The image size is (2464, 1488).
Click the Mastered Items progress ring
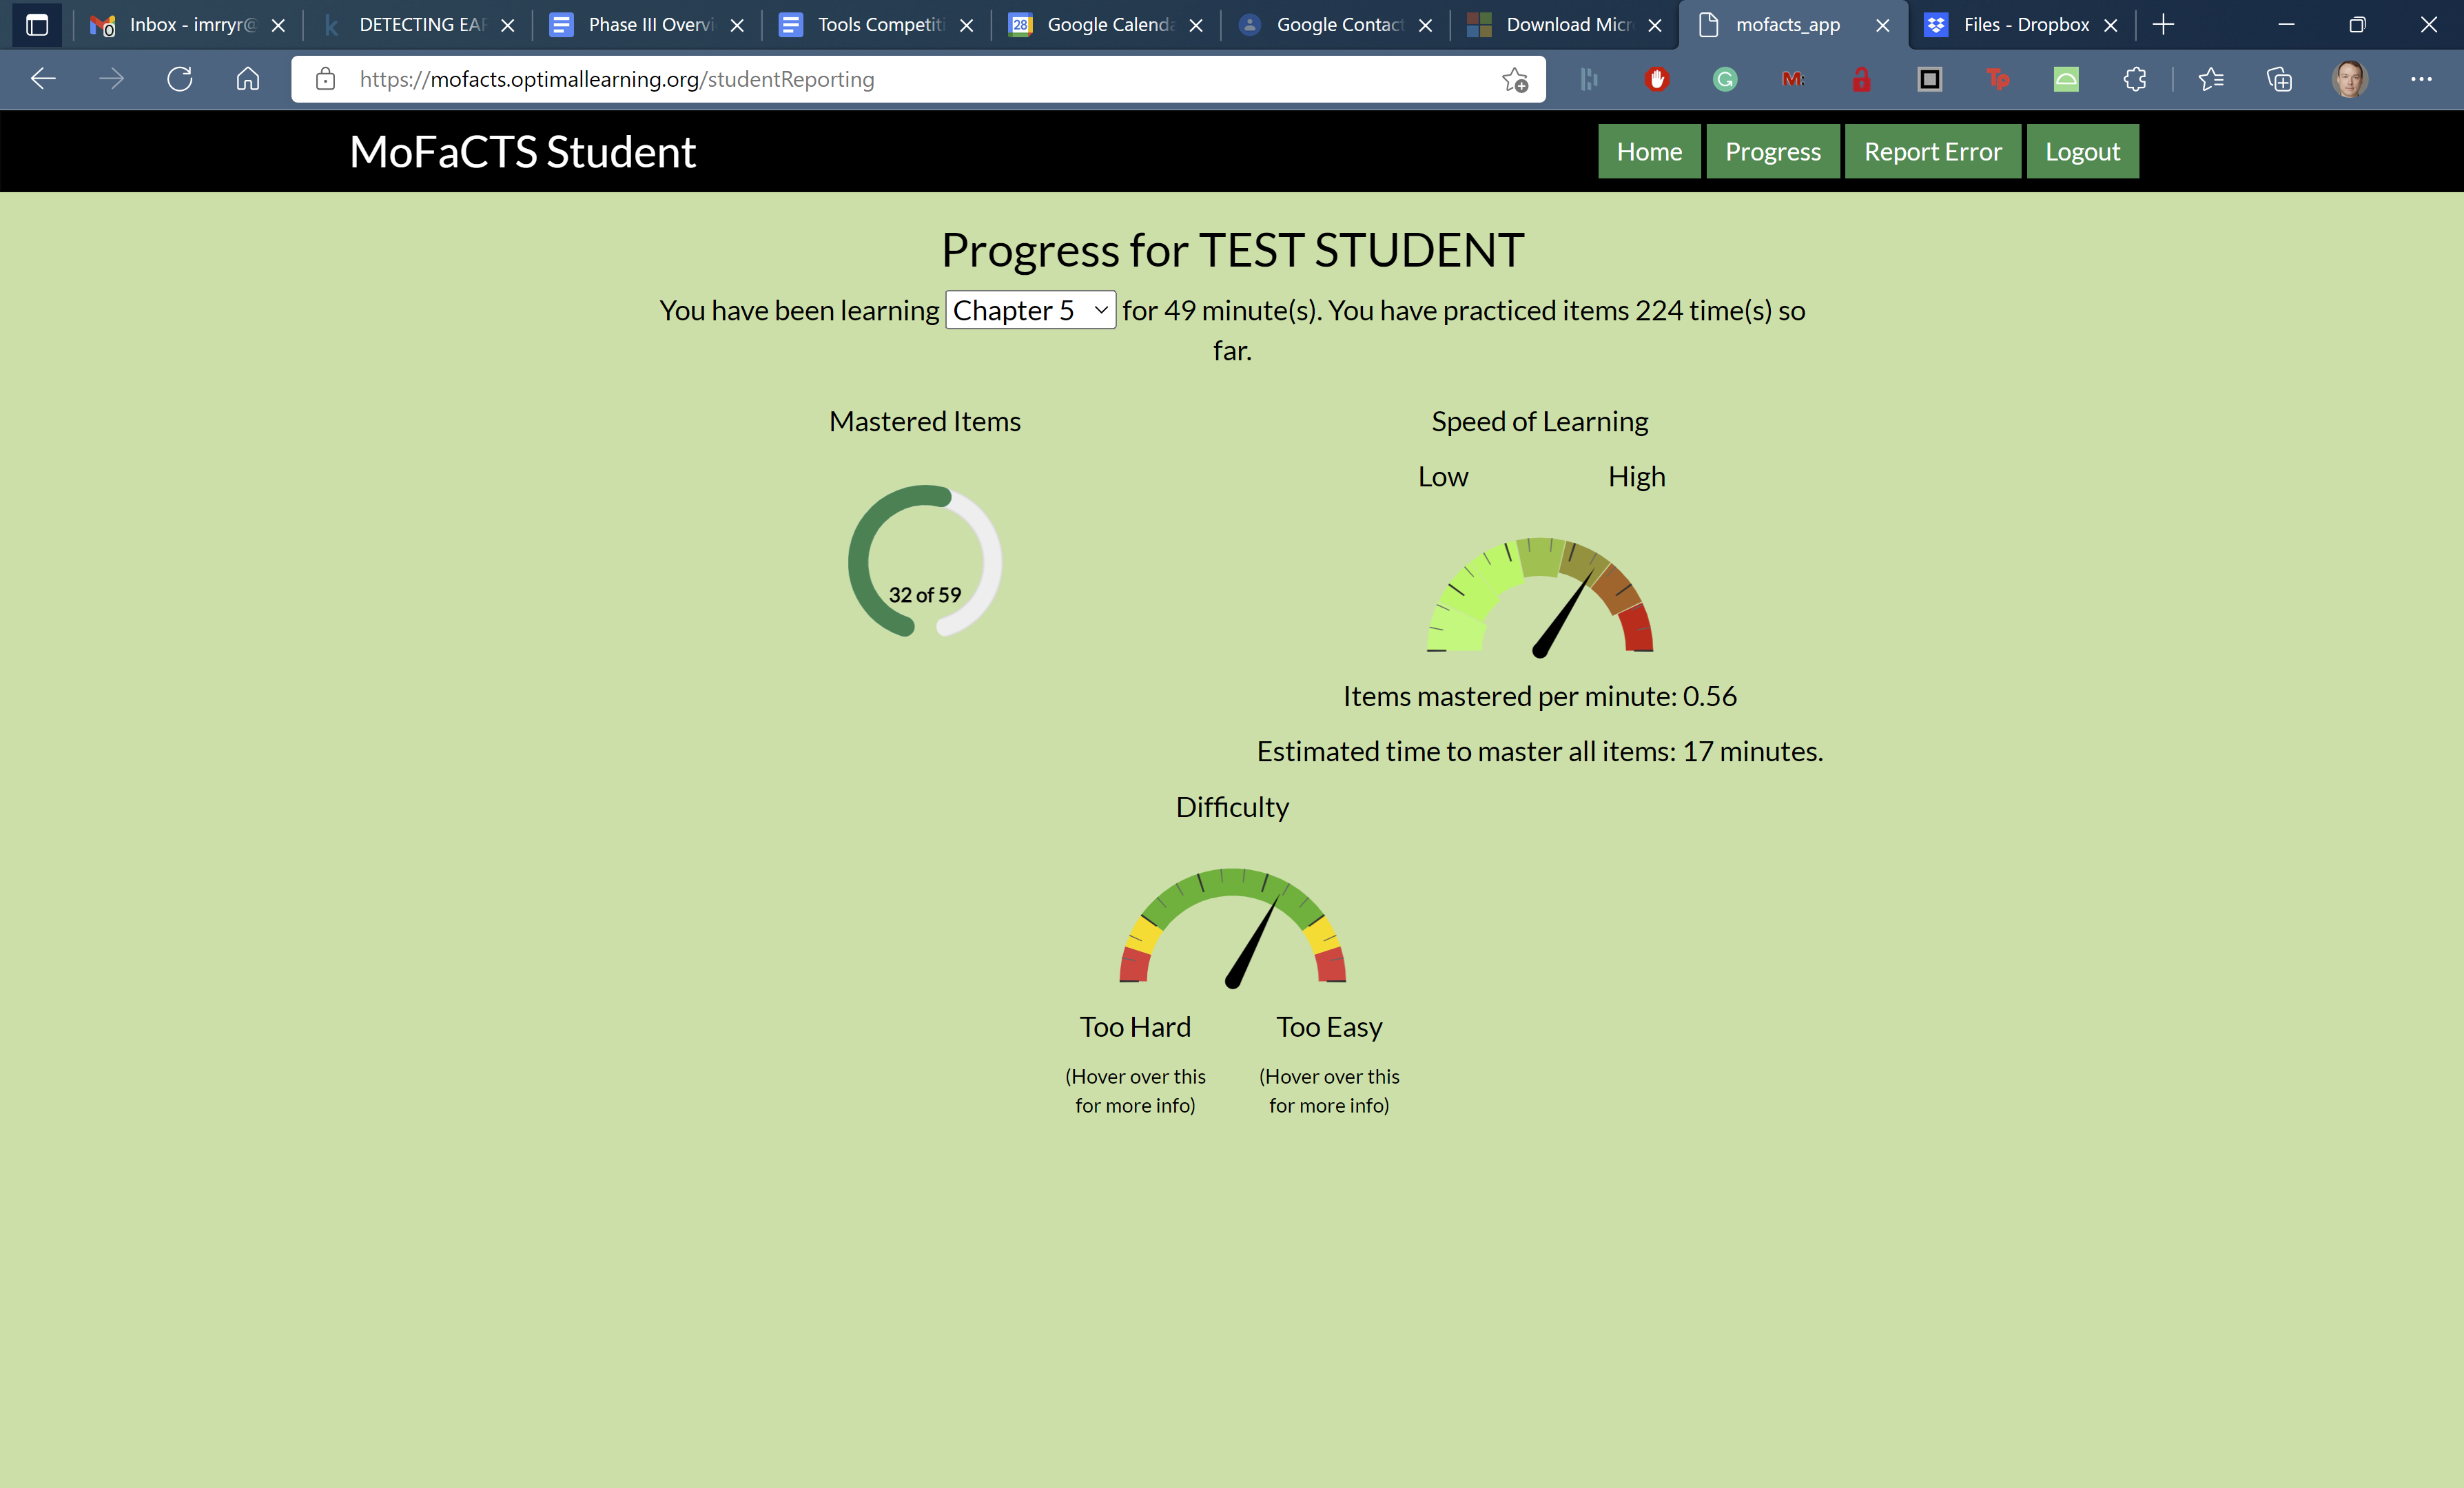pyautogui.click(x=924, y=562)
